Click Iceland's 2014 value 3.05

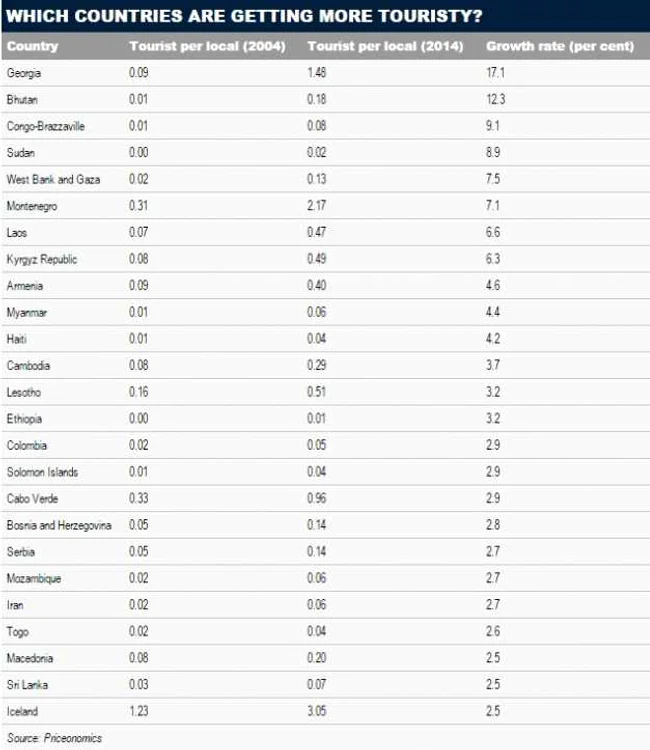317,711
